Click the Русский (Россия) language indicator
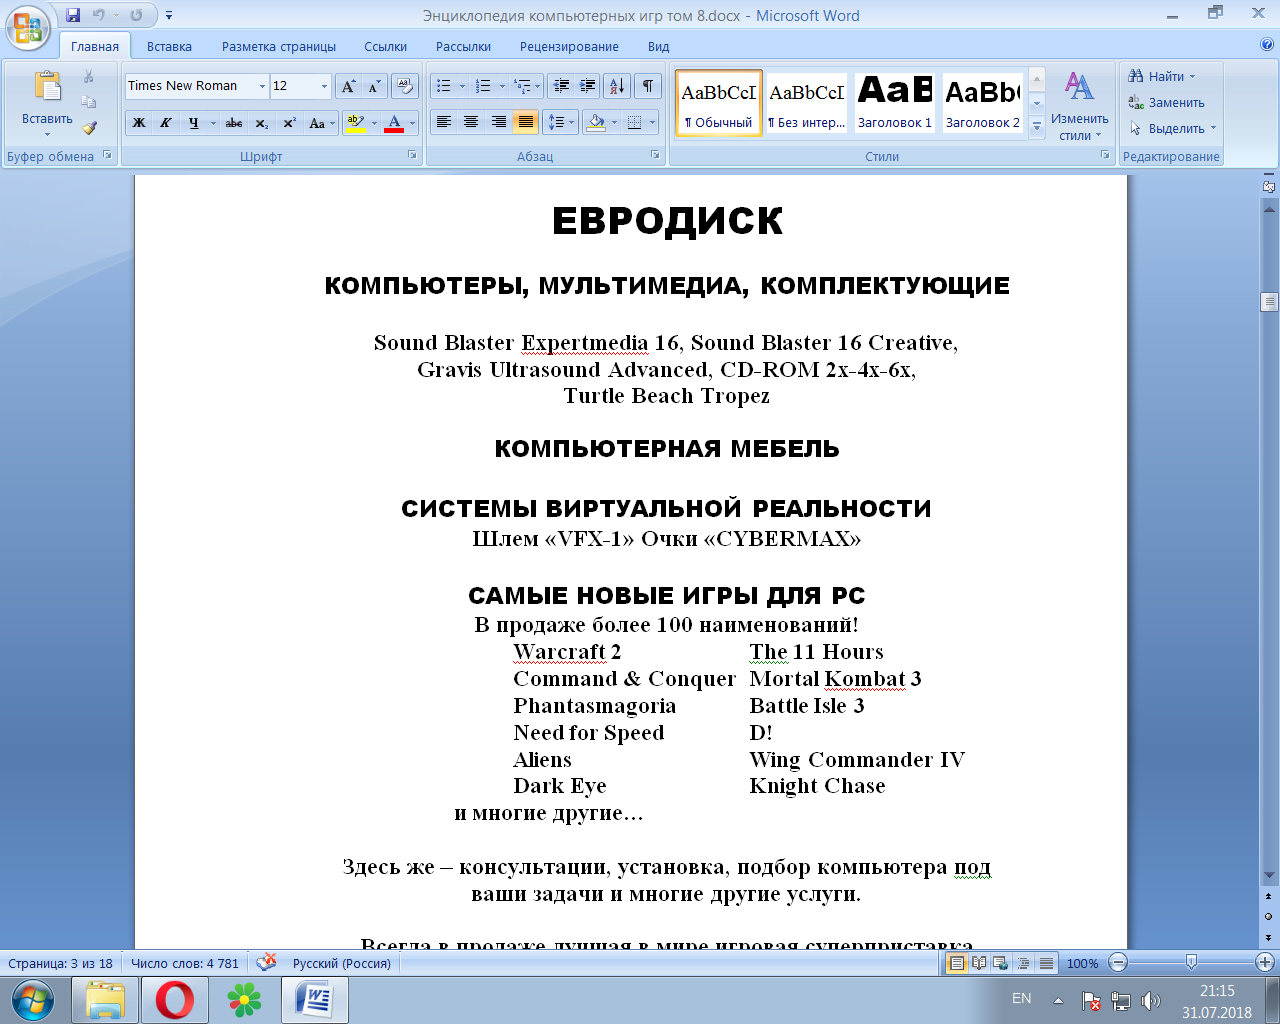Screen dimensions: 1280x1024 [341, 963]
